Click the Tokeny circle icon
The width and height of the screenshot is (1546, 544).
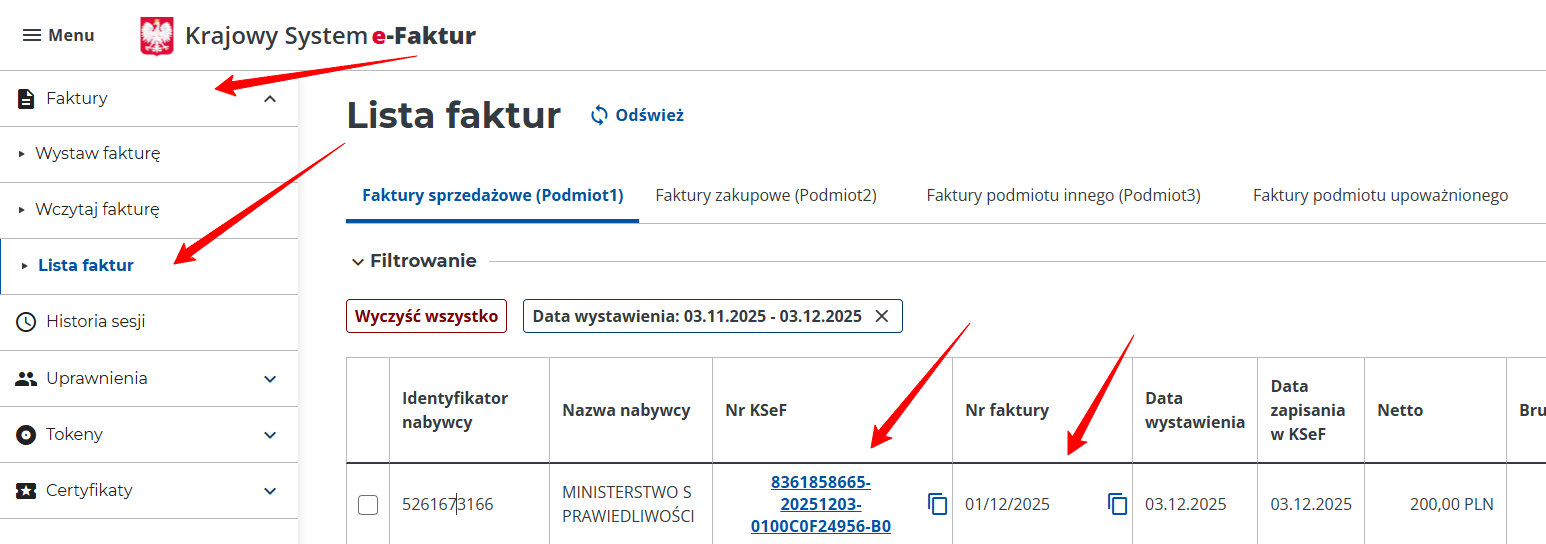pos(26,435)
